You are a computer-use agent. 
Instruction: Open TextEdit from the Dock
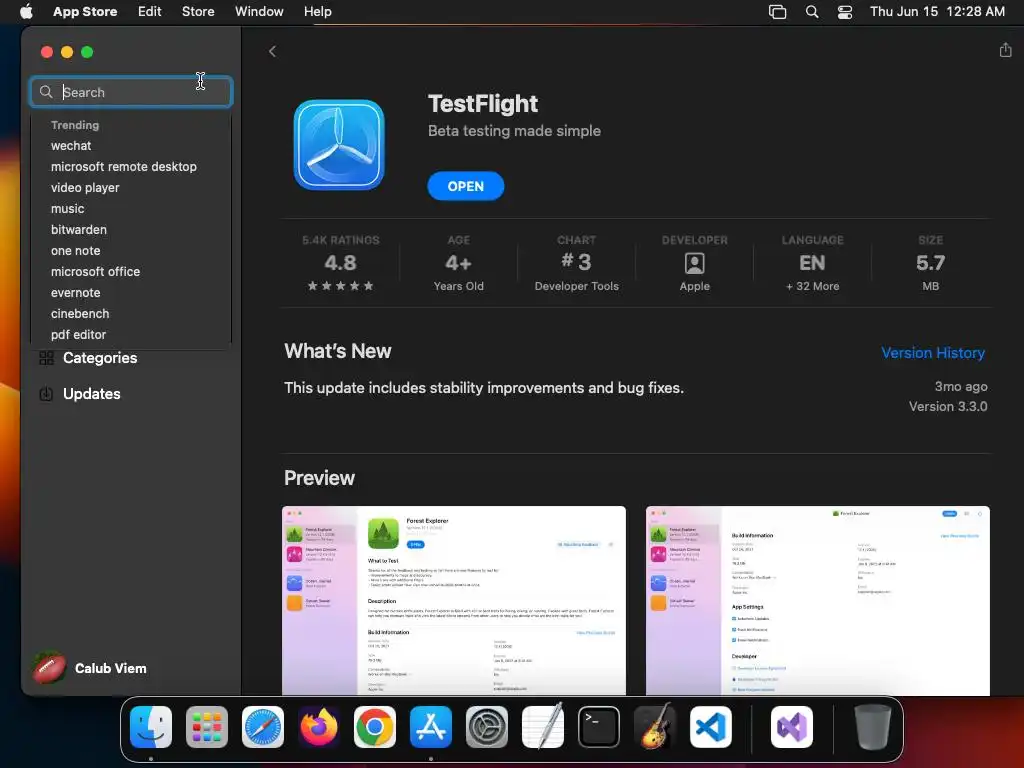pyautogui.click(x=543, y=727)
